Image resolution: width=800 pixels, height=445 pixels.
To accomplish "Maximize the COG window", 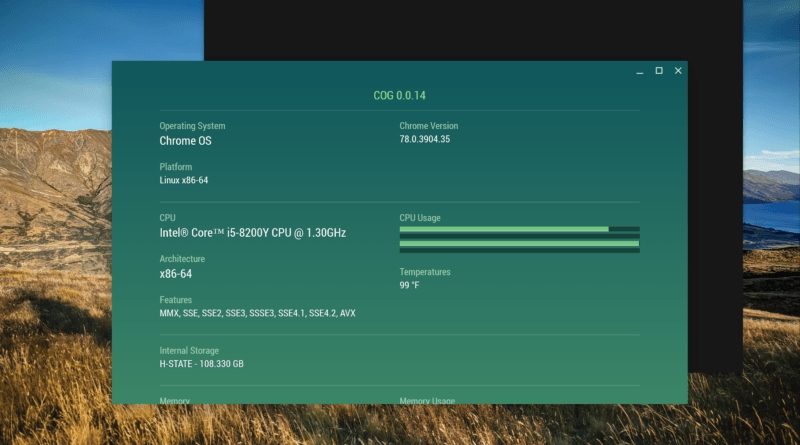I will (x=659, y=71).
